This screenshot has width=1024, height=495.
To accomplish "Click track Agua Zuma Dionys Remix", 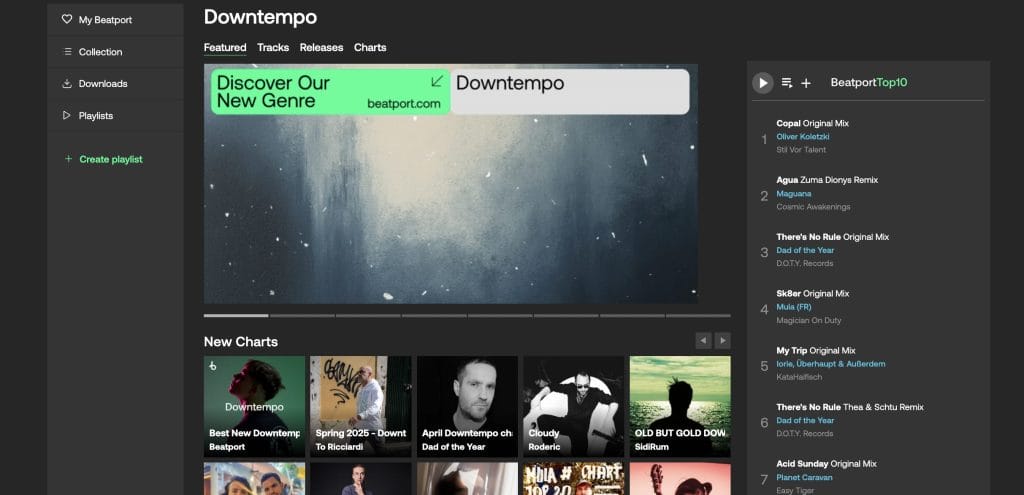I will tap(827, 180).
